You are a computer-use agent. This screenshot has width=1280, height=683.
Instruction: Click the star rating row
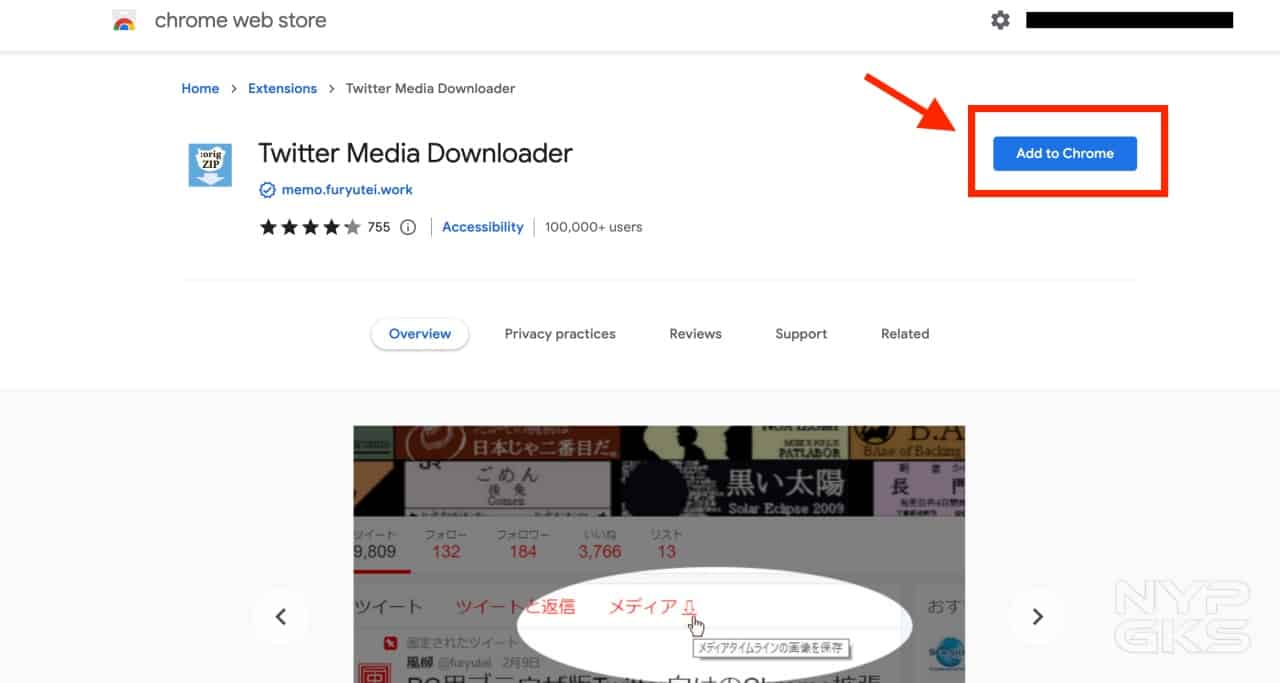310,227
